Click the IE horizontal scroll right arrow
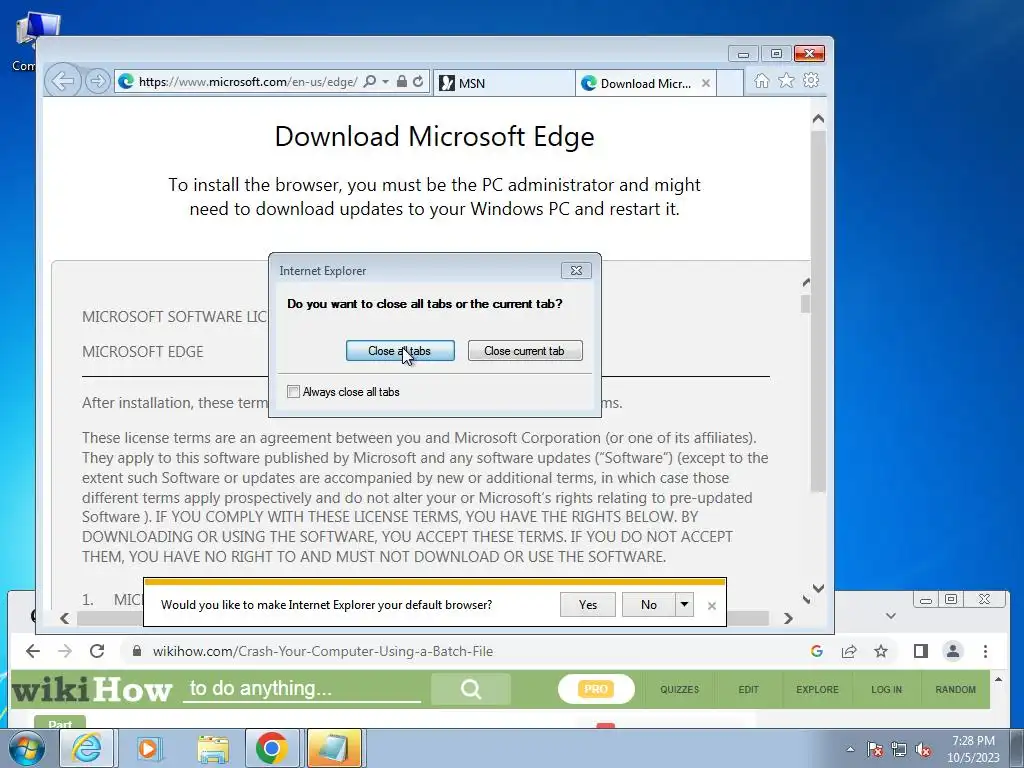Screen dimensions: 1024x768 click(788, 618)
